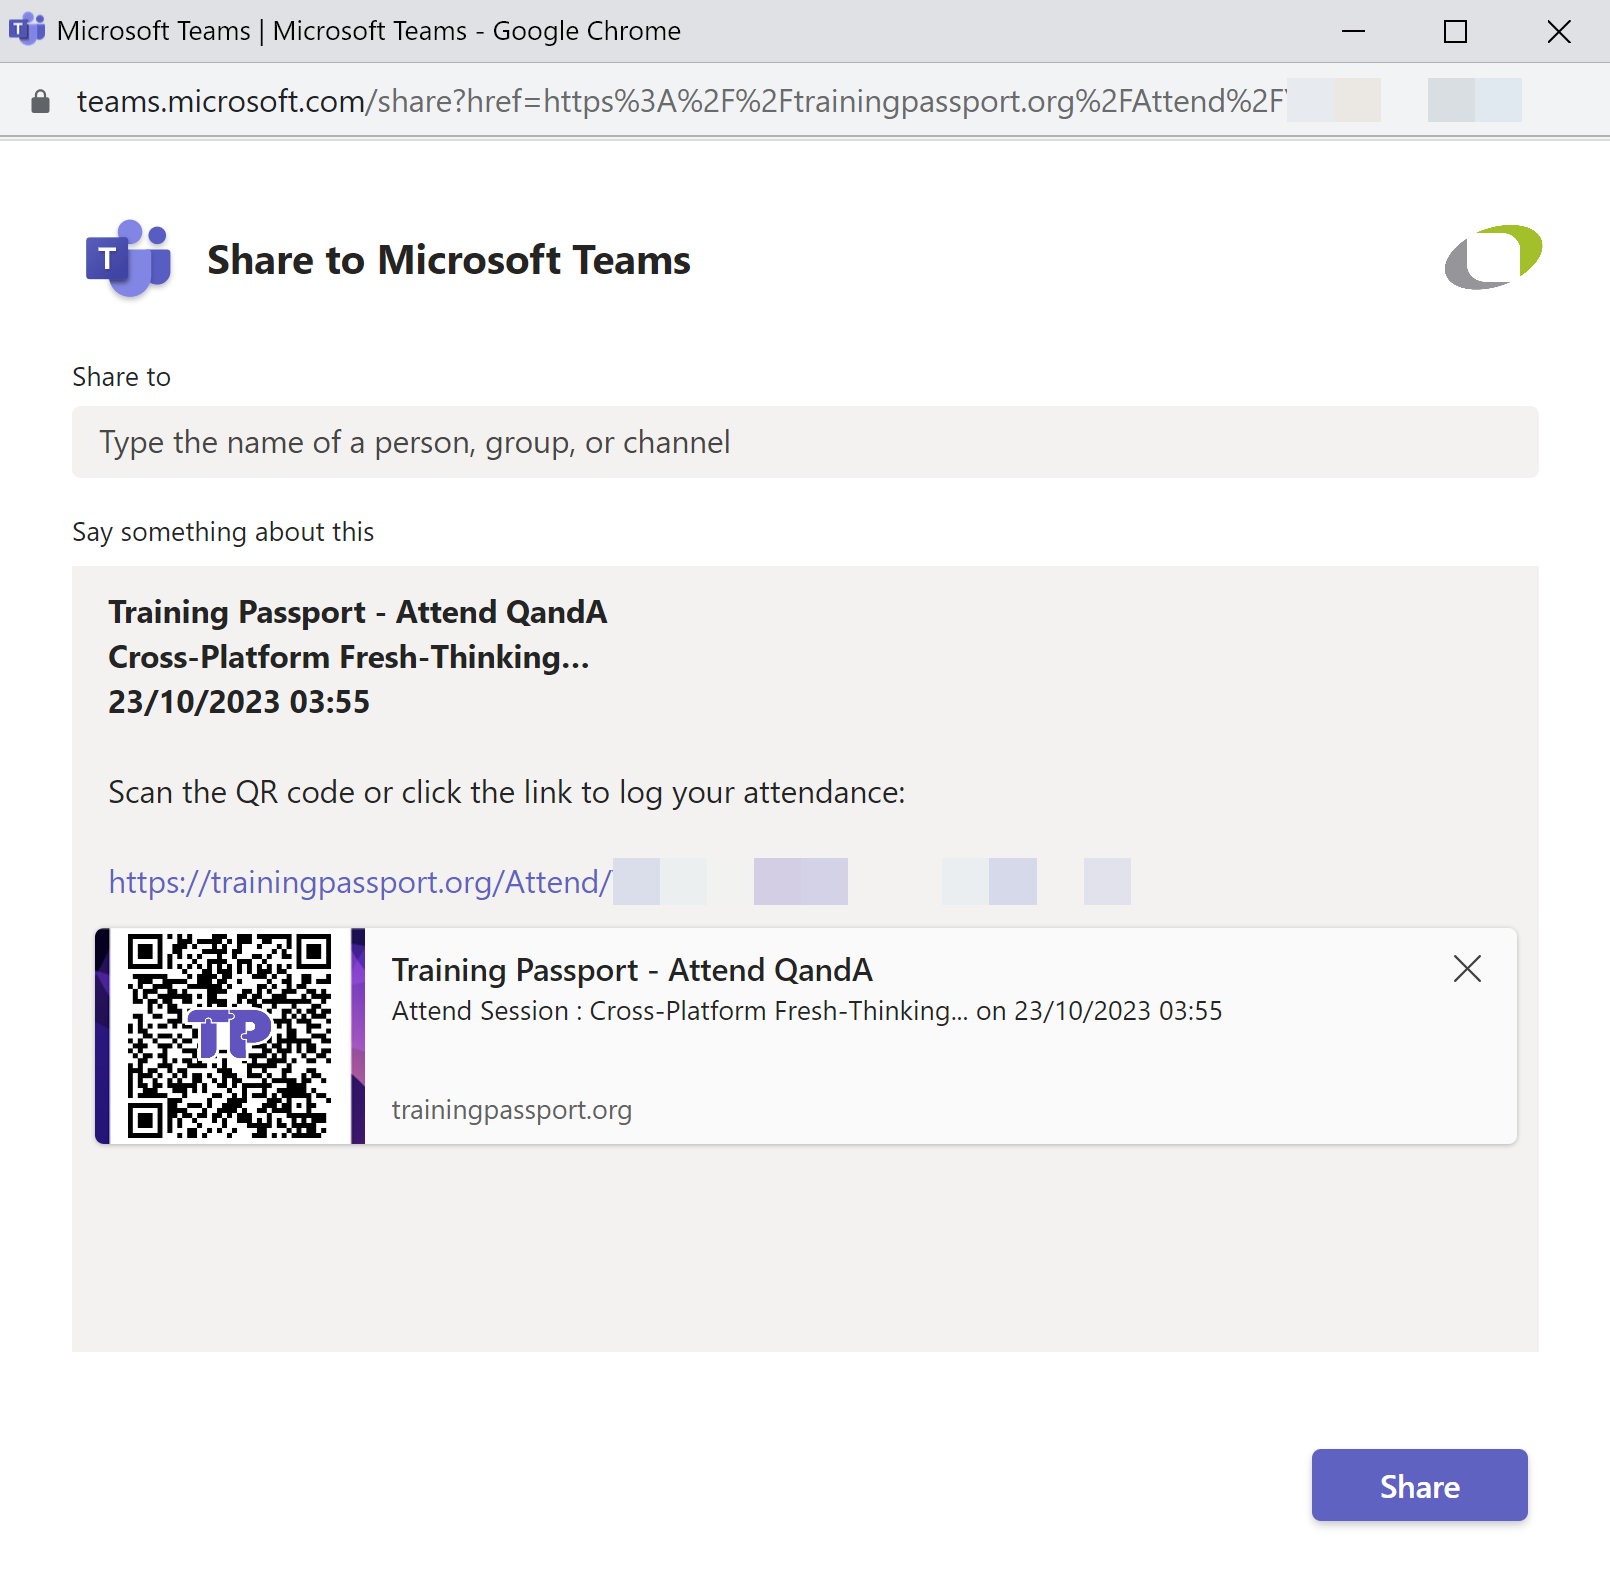Click the lock icon in address bar
This screenshot has height=1588, width=1610.
click(x=40, y=101)
